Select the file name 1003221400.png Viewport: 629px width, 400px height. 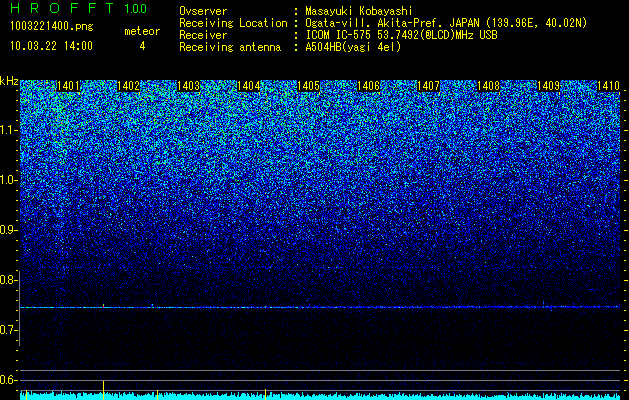(x=52, y=27)
